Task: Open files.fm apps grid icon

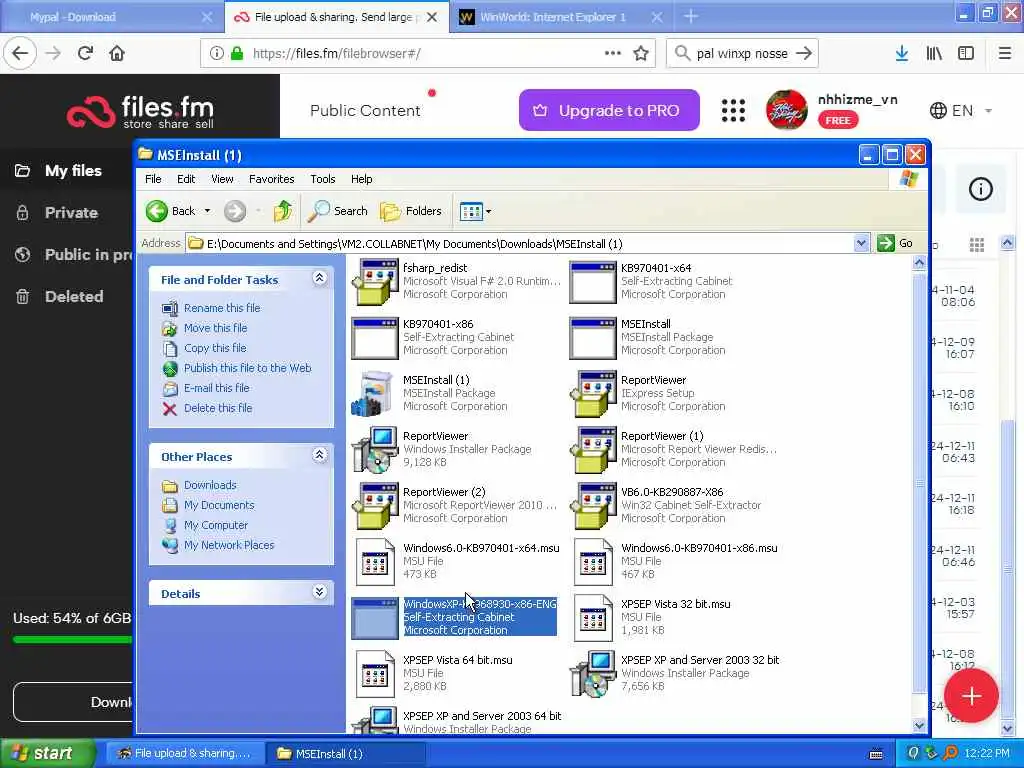Action: pos(733,110)
